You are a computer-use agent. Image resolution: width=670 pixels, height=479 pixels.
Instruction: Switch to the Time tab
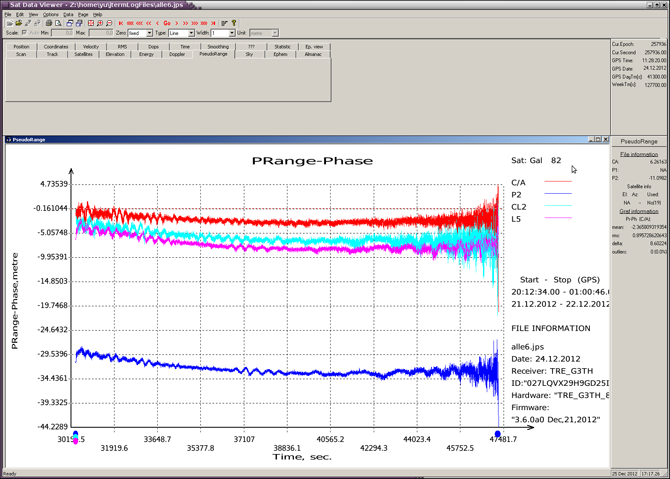(x=185, y=47)
